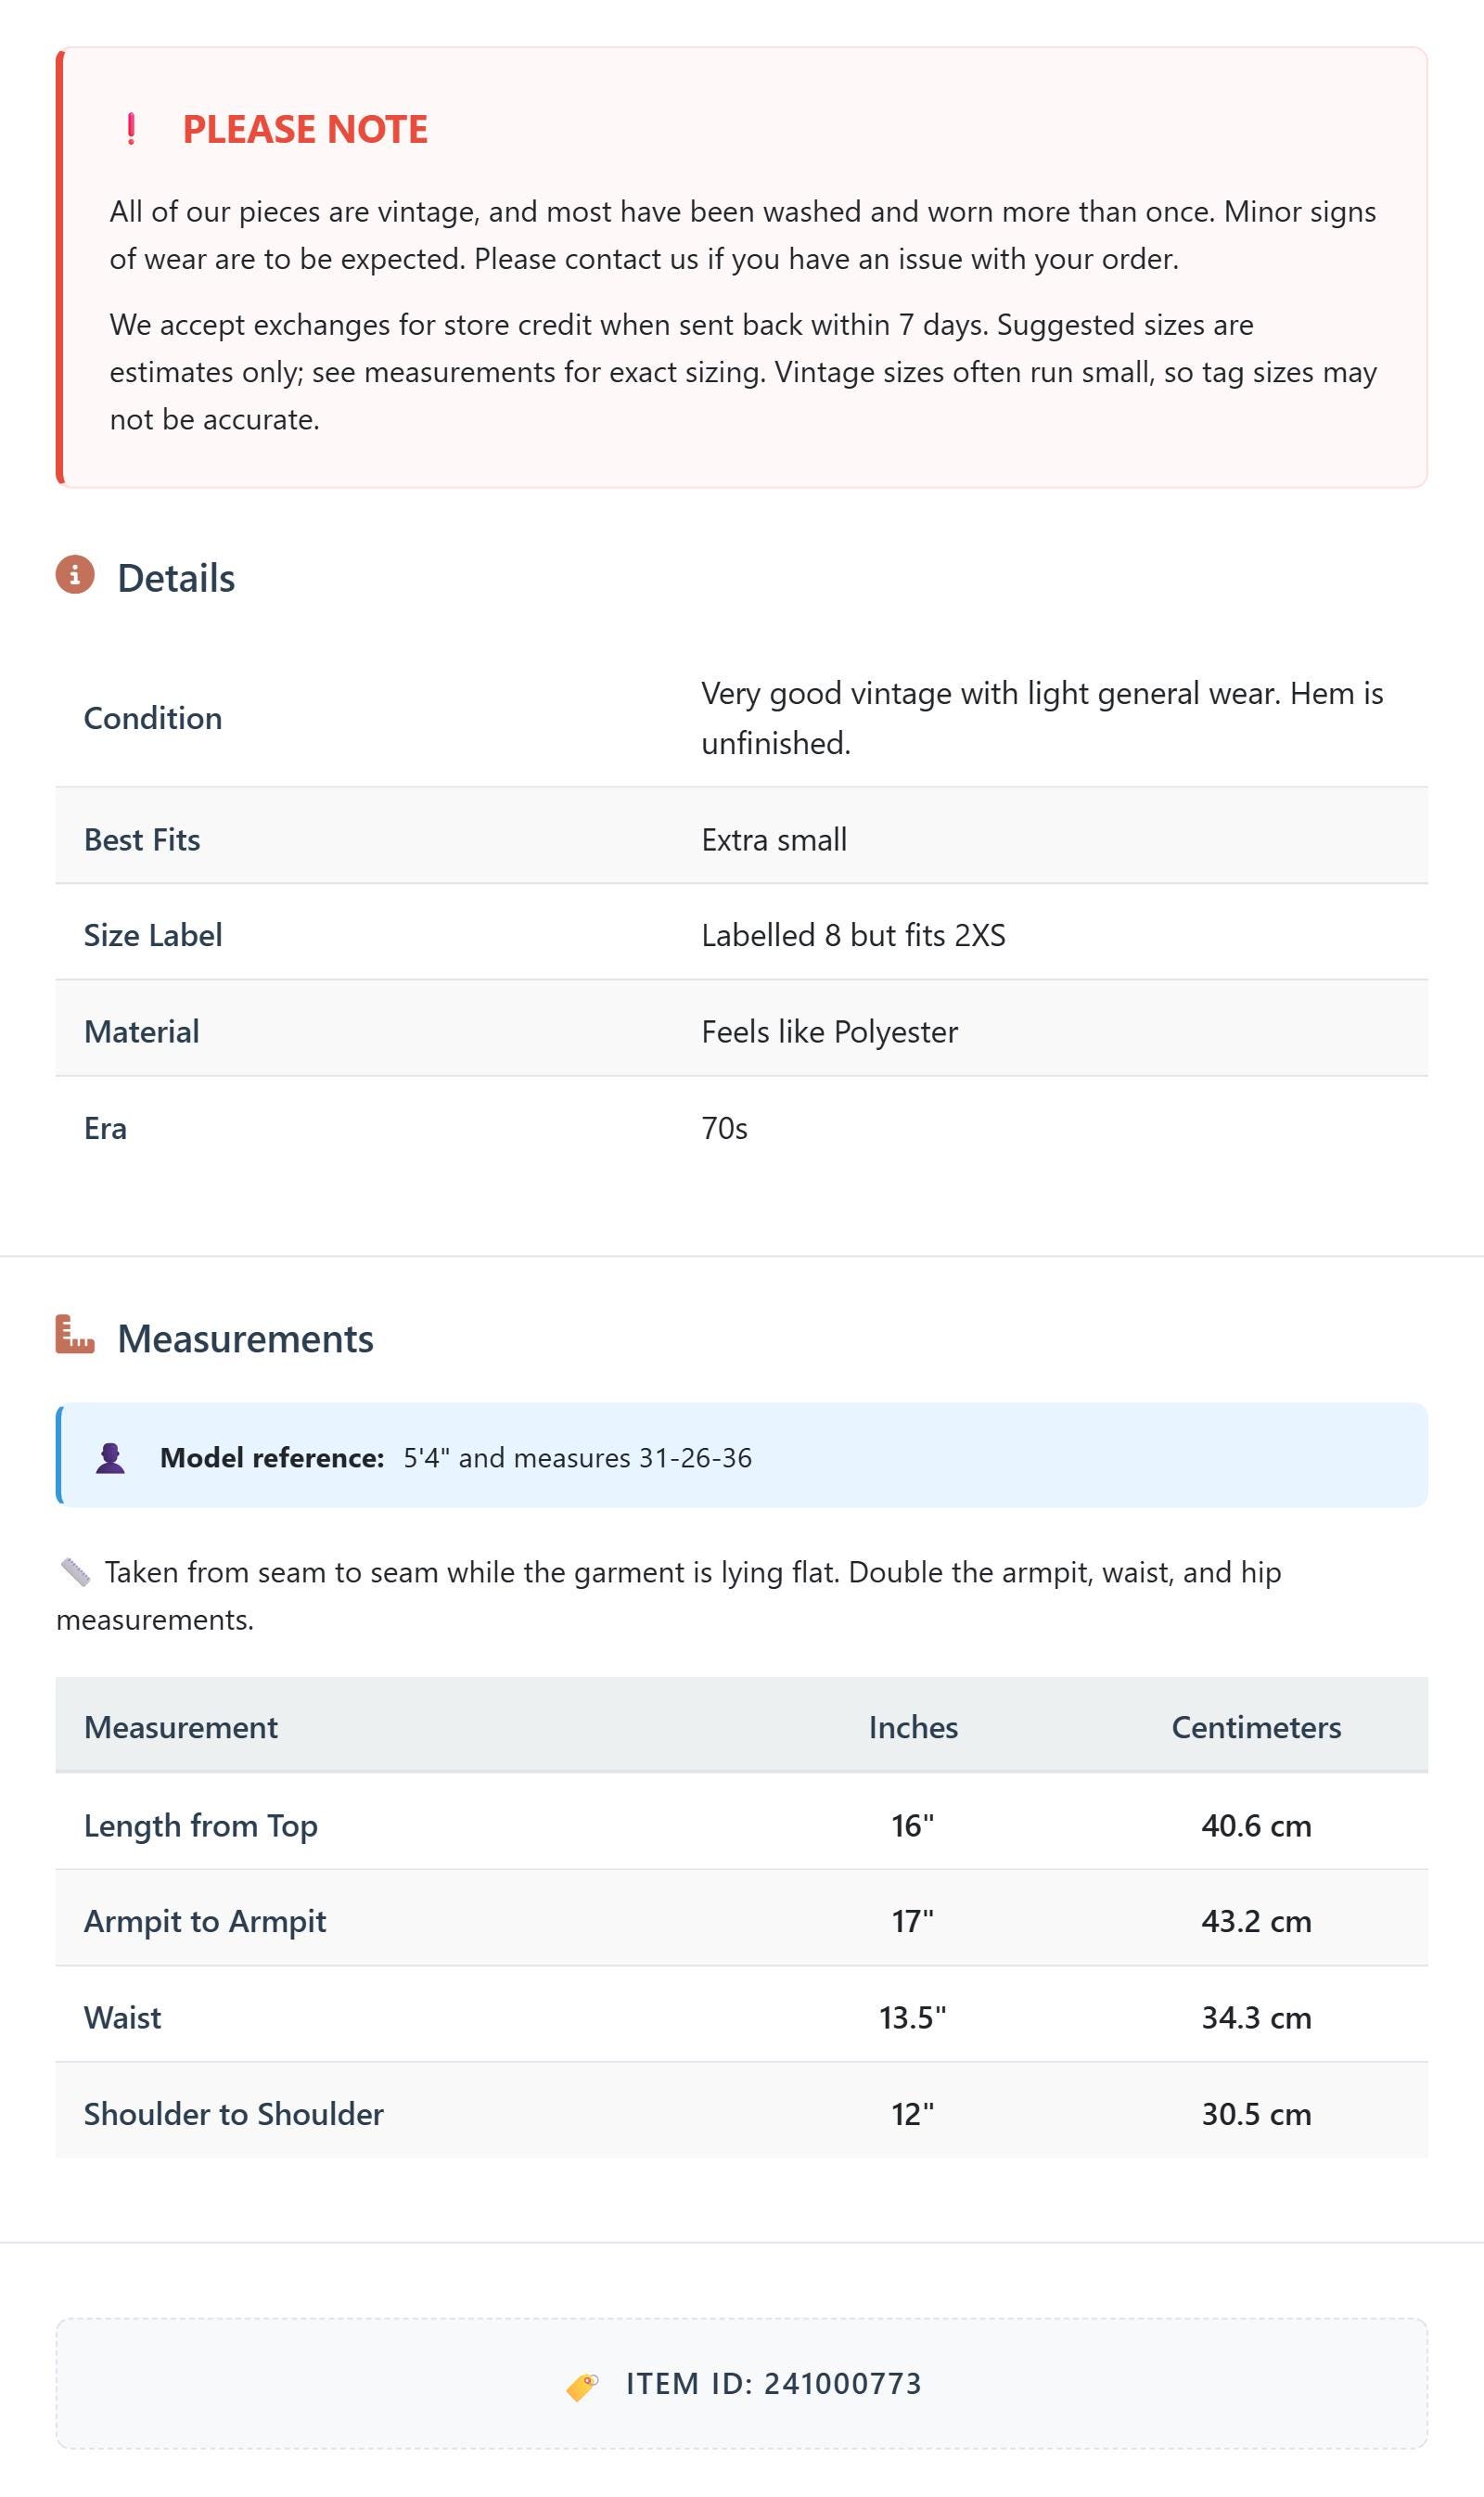Click the Shoulder to Shoulder row label

point(234,2113)
